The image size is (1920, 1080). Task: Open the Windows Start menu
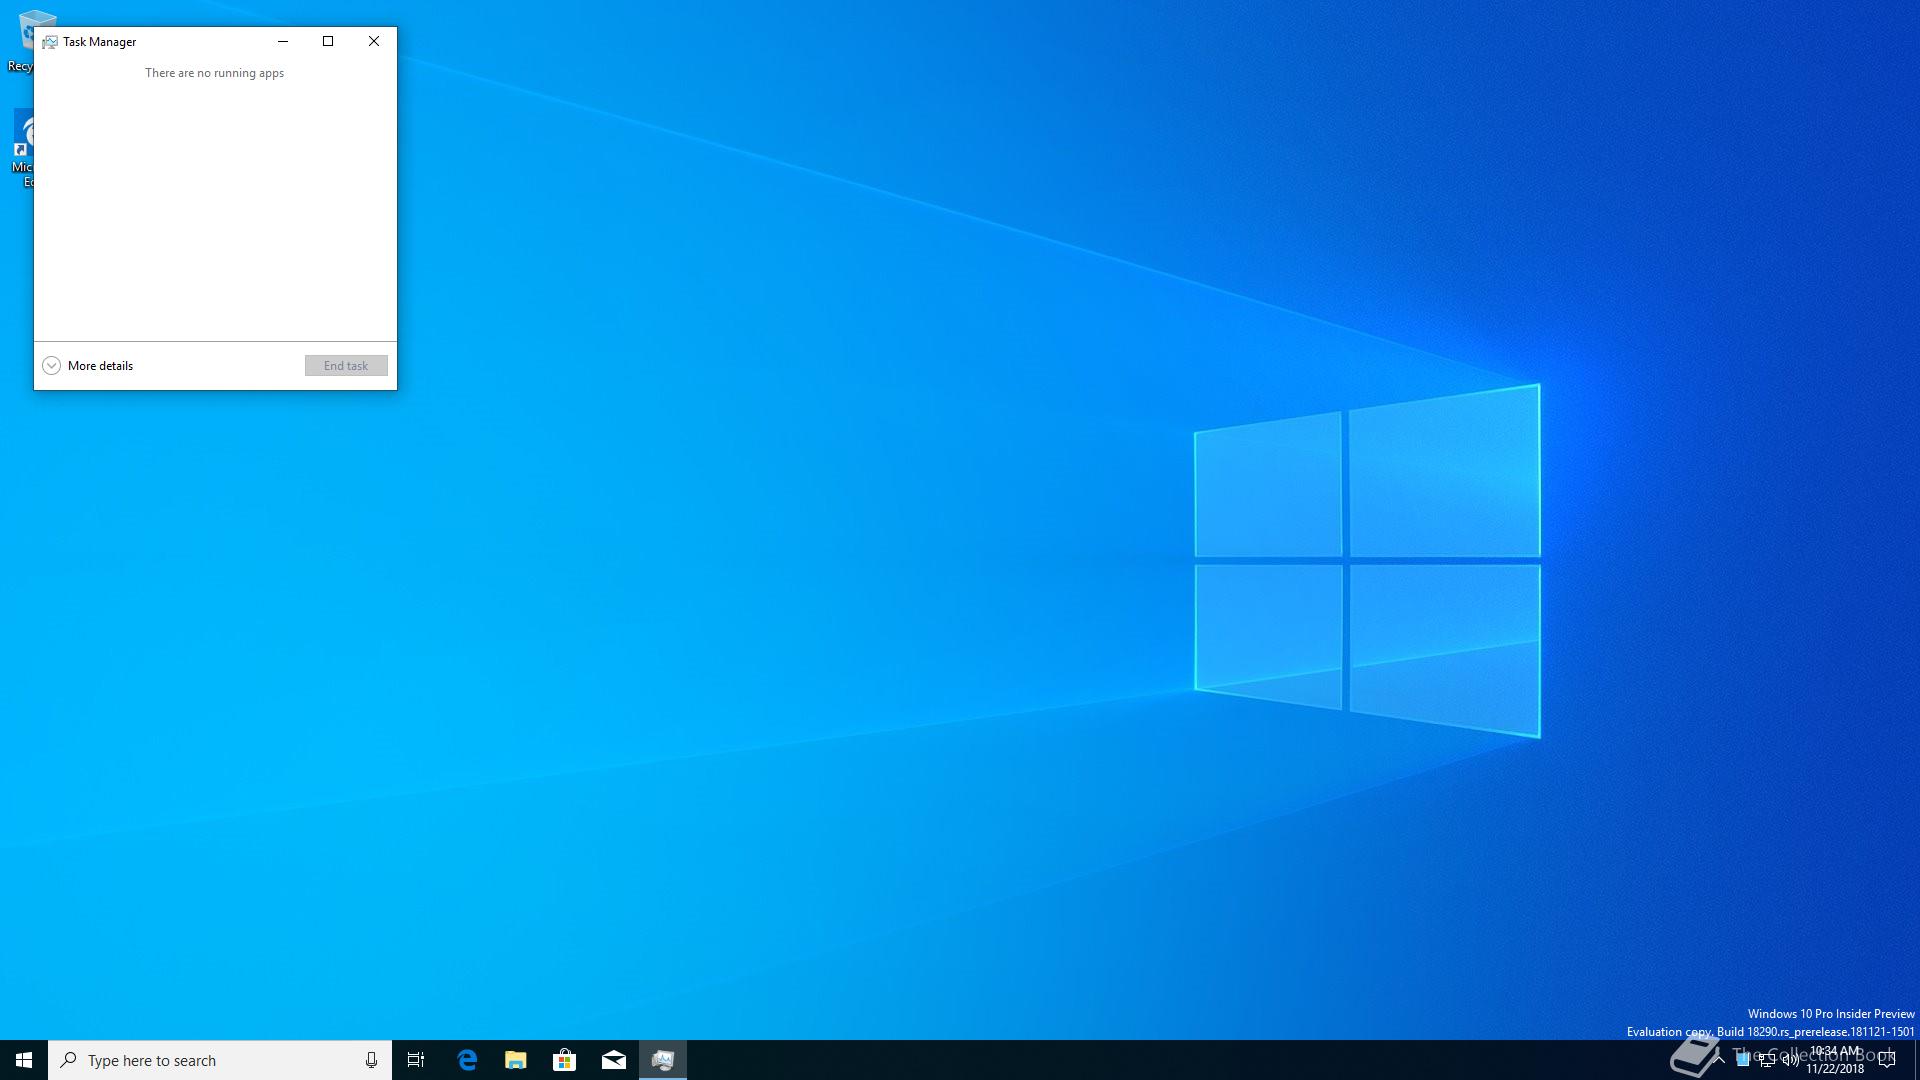tap(24, 1060)
